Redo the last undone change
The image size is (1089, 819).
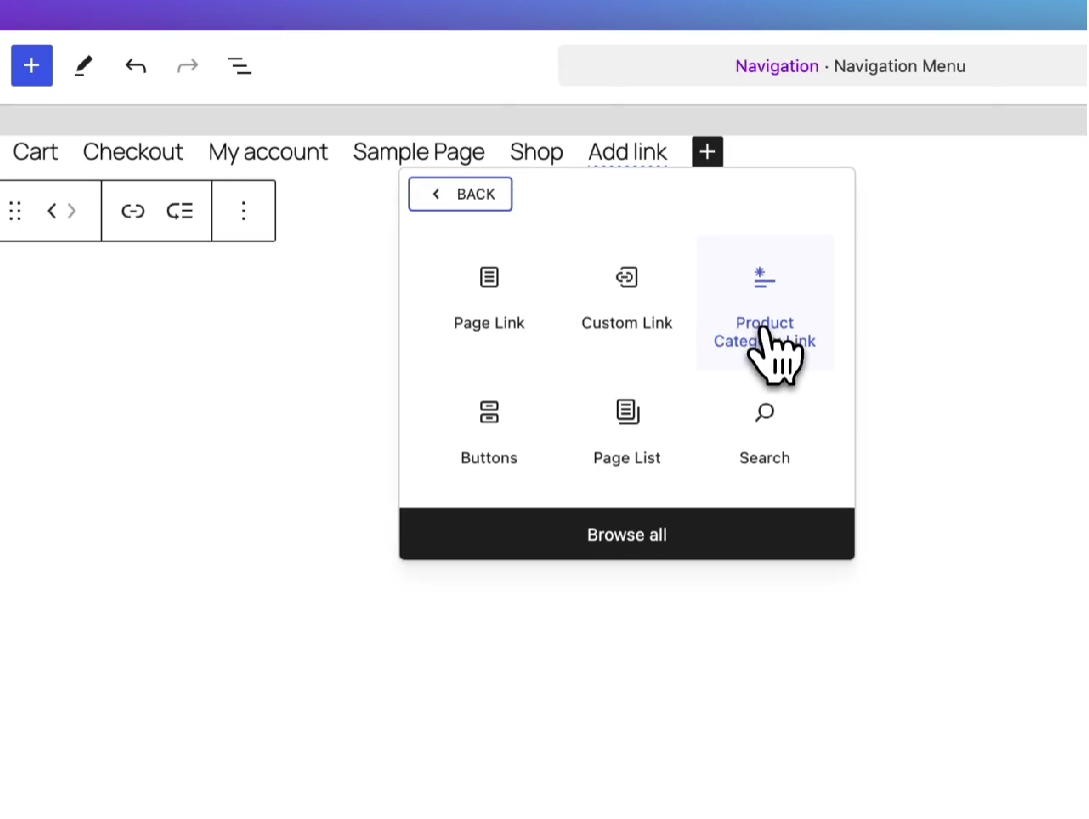point(187,65)
